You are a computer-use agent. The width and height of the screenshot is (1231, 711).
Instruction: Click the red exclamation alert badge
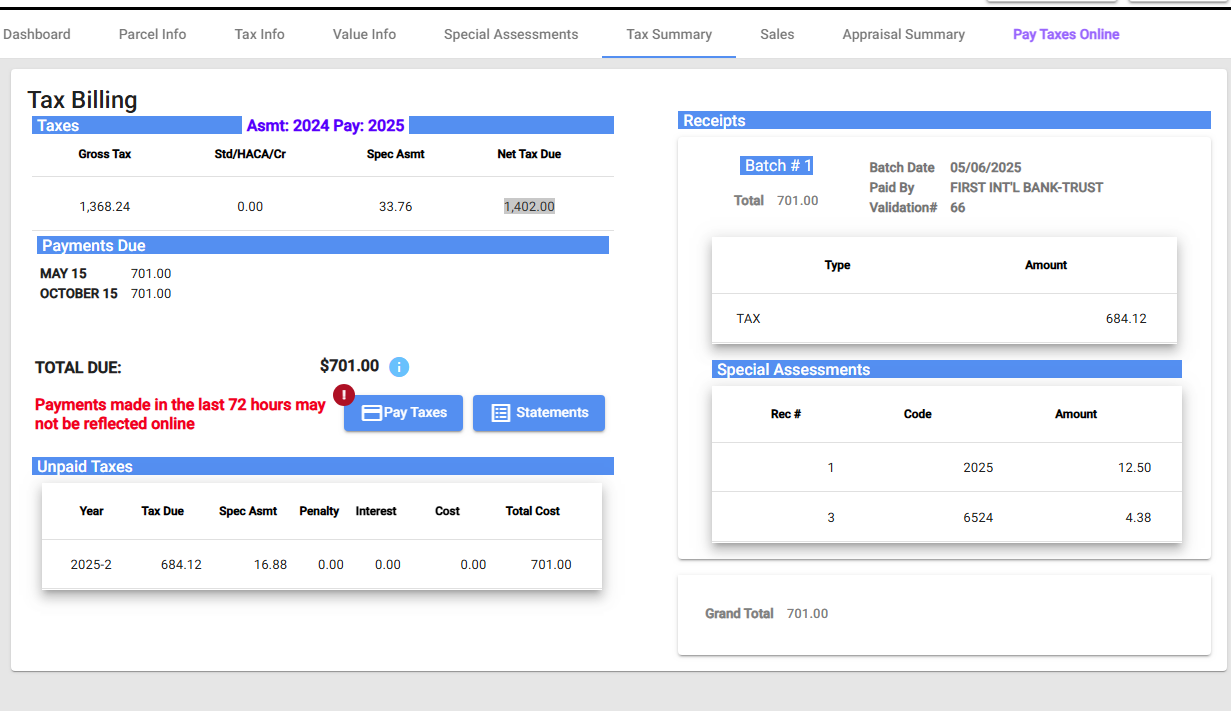click(344, 395)
